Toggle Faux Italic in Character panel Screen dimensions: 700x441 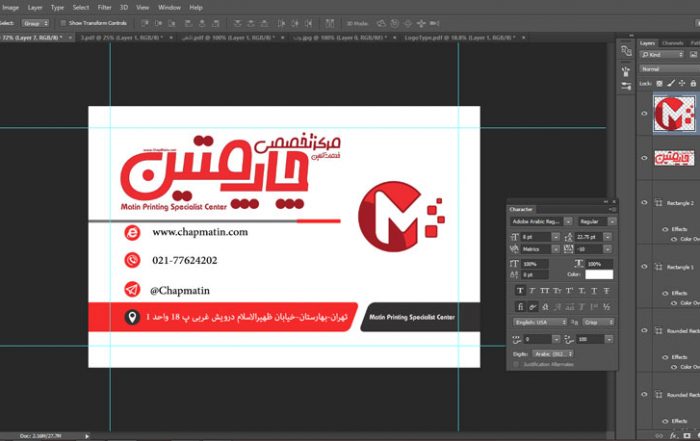coord(532,291)
